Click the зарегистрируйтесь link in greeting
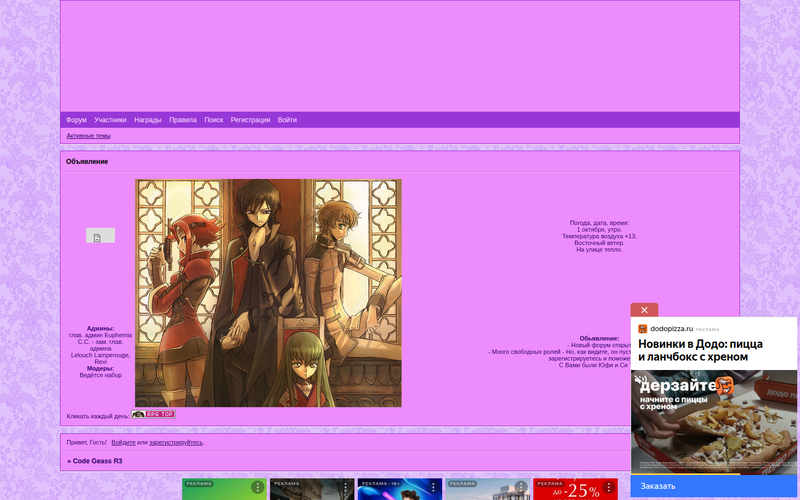Image resolution: width=800 pixels, height=500 pixels. (176, 442)
